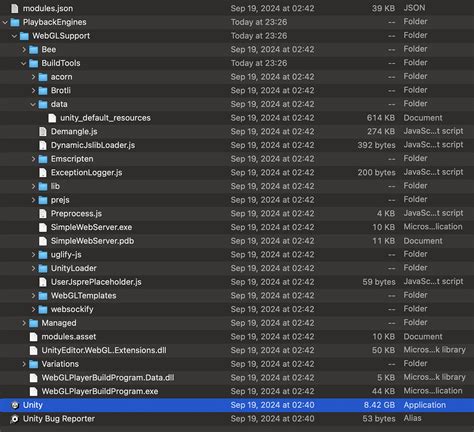Click the JSON kind label
The width and height of the screenshot is (474, 432).
click(414, 8)
